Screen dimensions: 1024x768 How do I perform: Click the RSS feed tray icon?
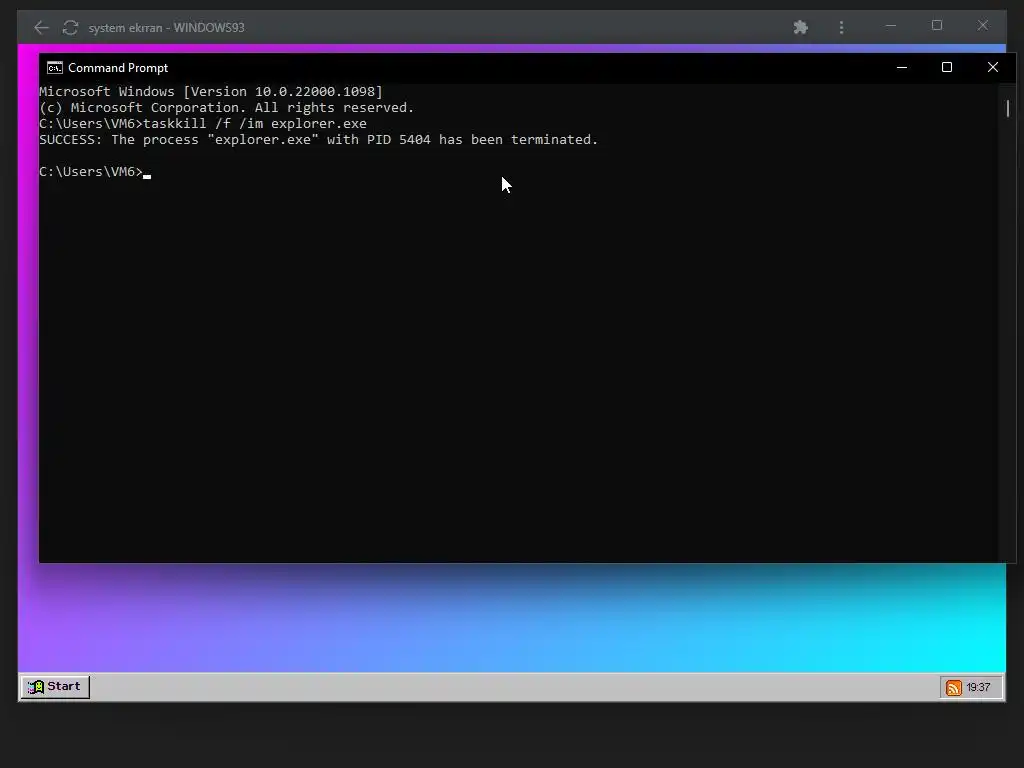(953, 688)
